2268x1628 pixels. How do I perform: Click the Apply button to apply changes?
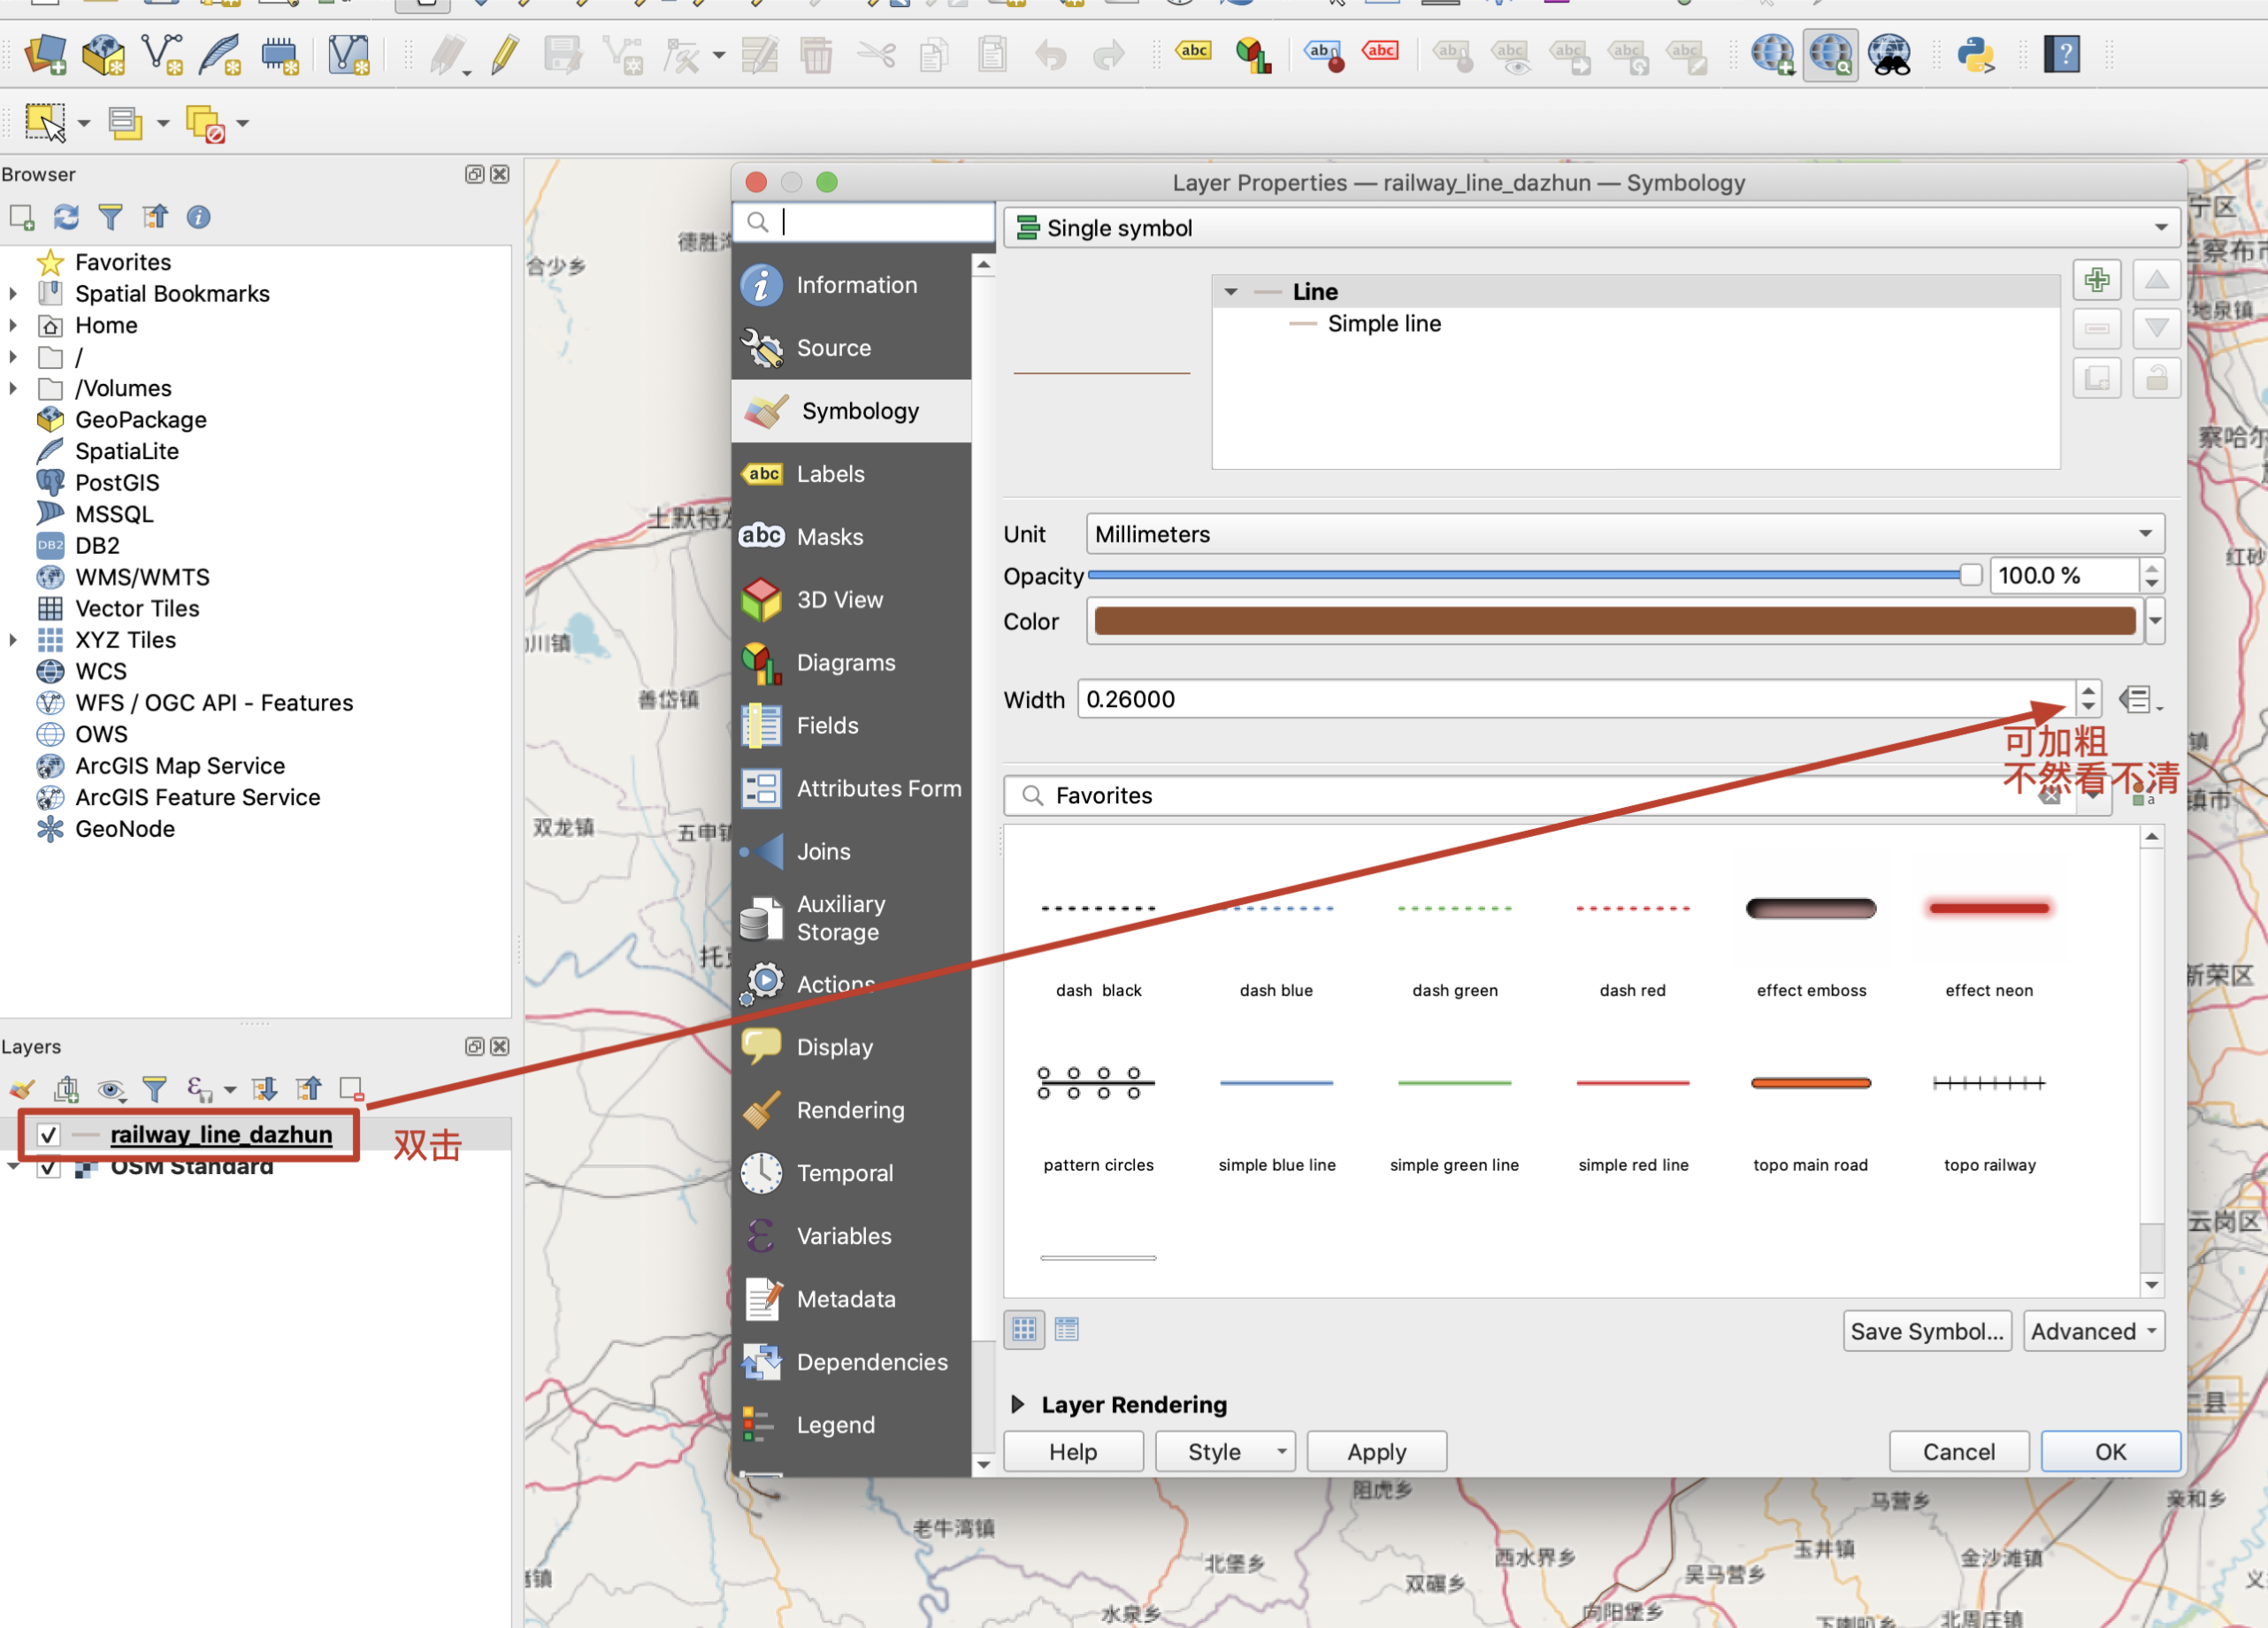coord(1375,1450)
